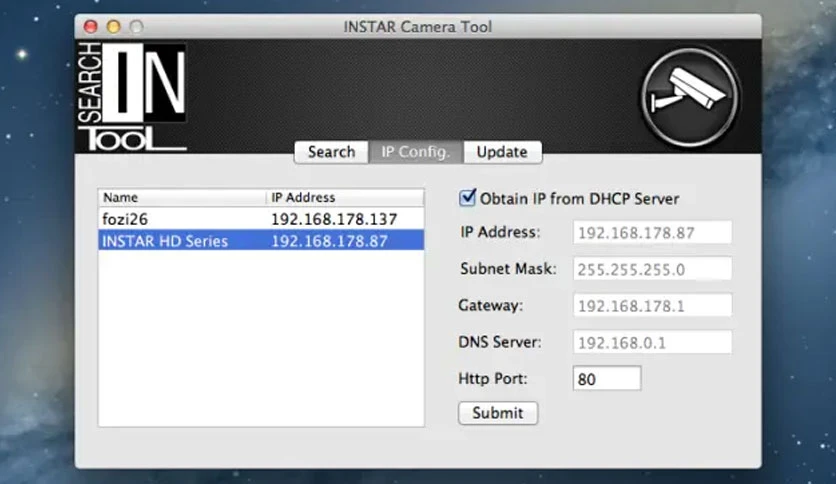
Task: Minimize the window with yellow button
Action: [x=114, y=26]
